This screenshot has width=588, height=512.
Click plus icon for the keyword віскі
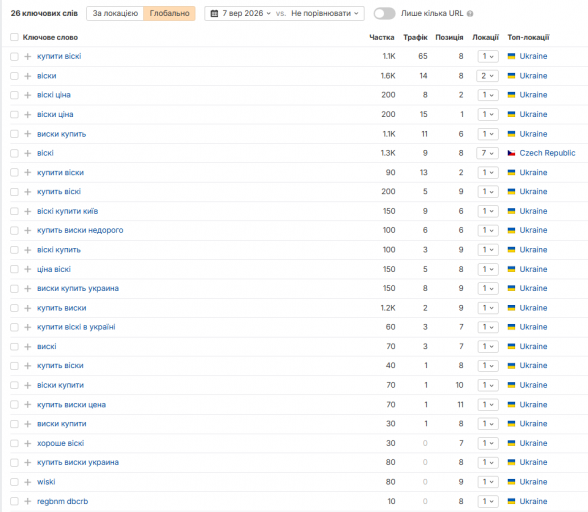(27, 153)
